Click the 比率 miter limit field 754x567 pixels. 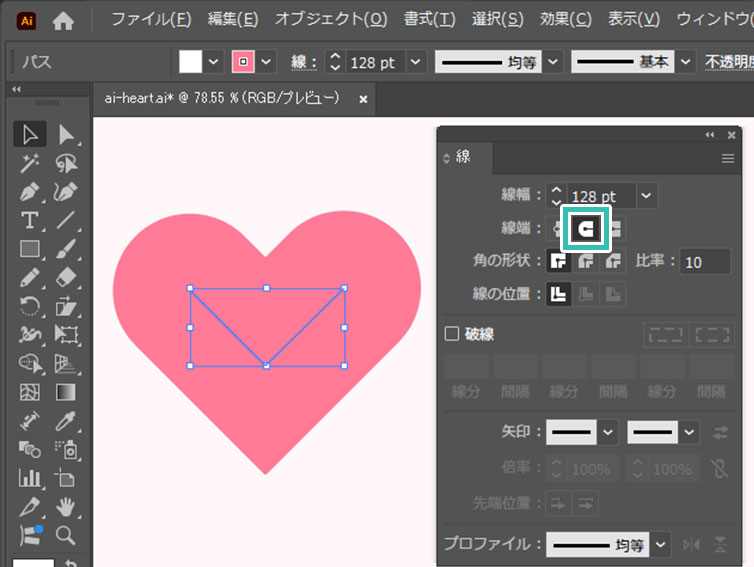pos(706,262)
